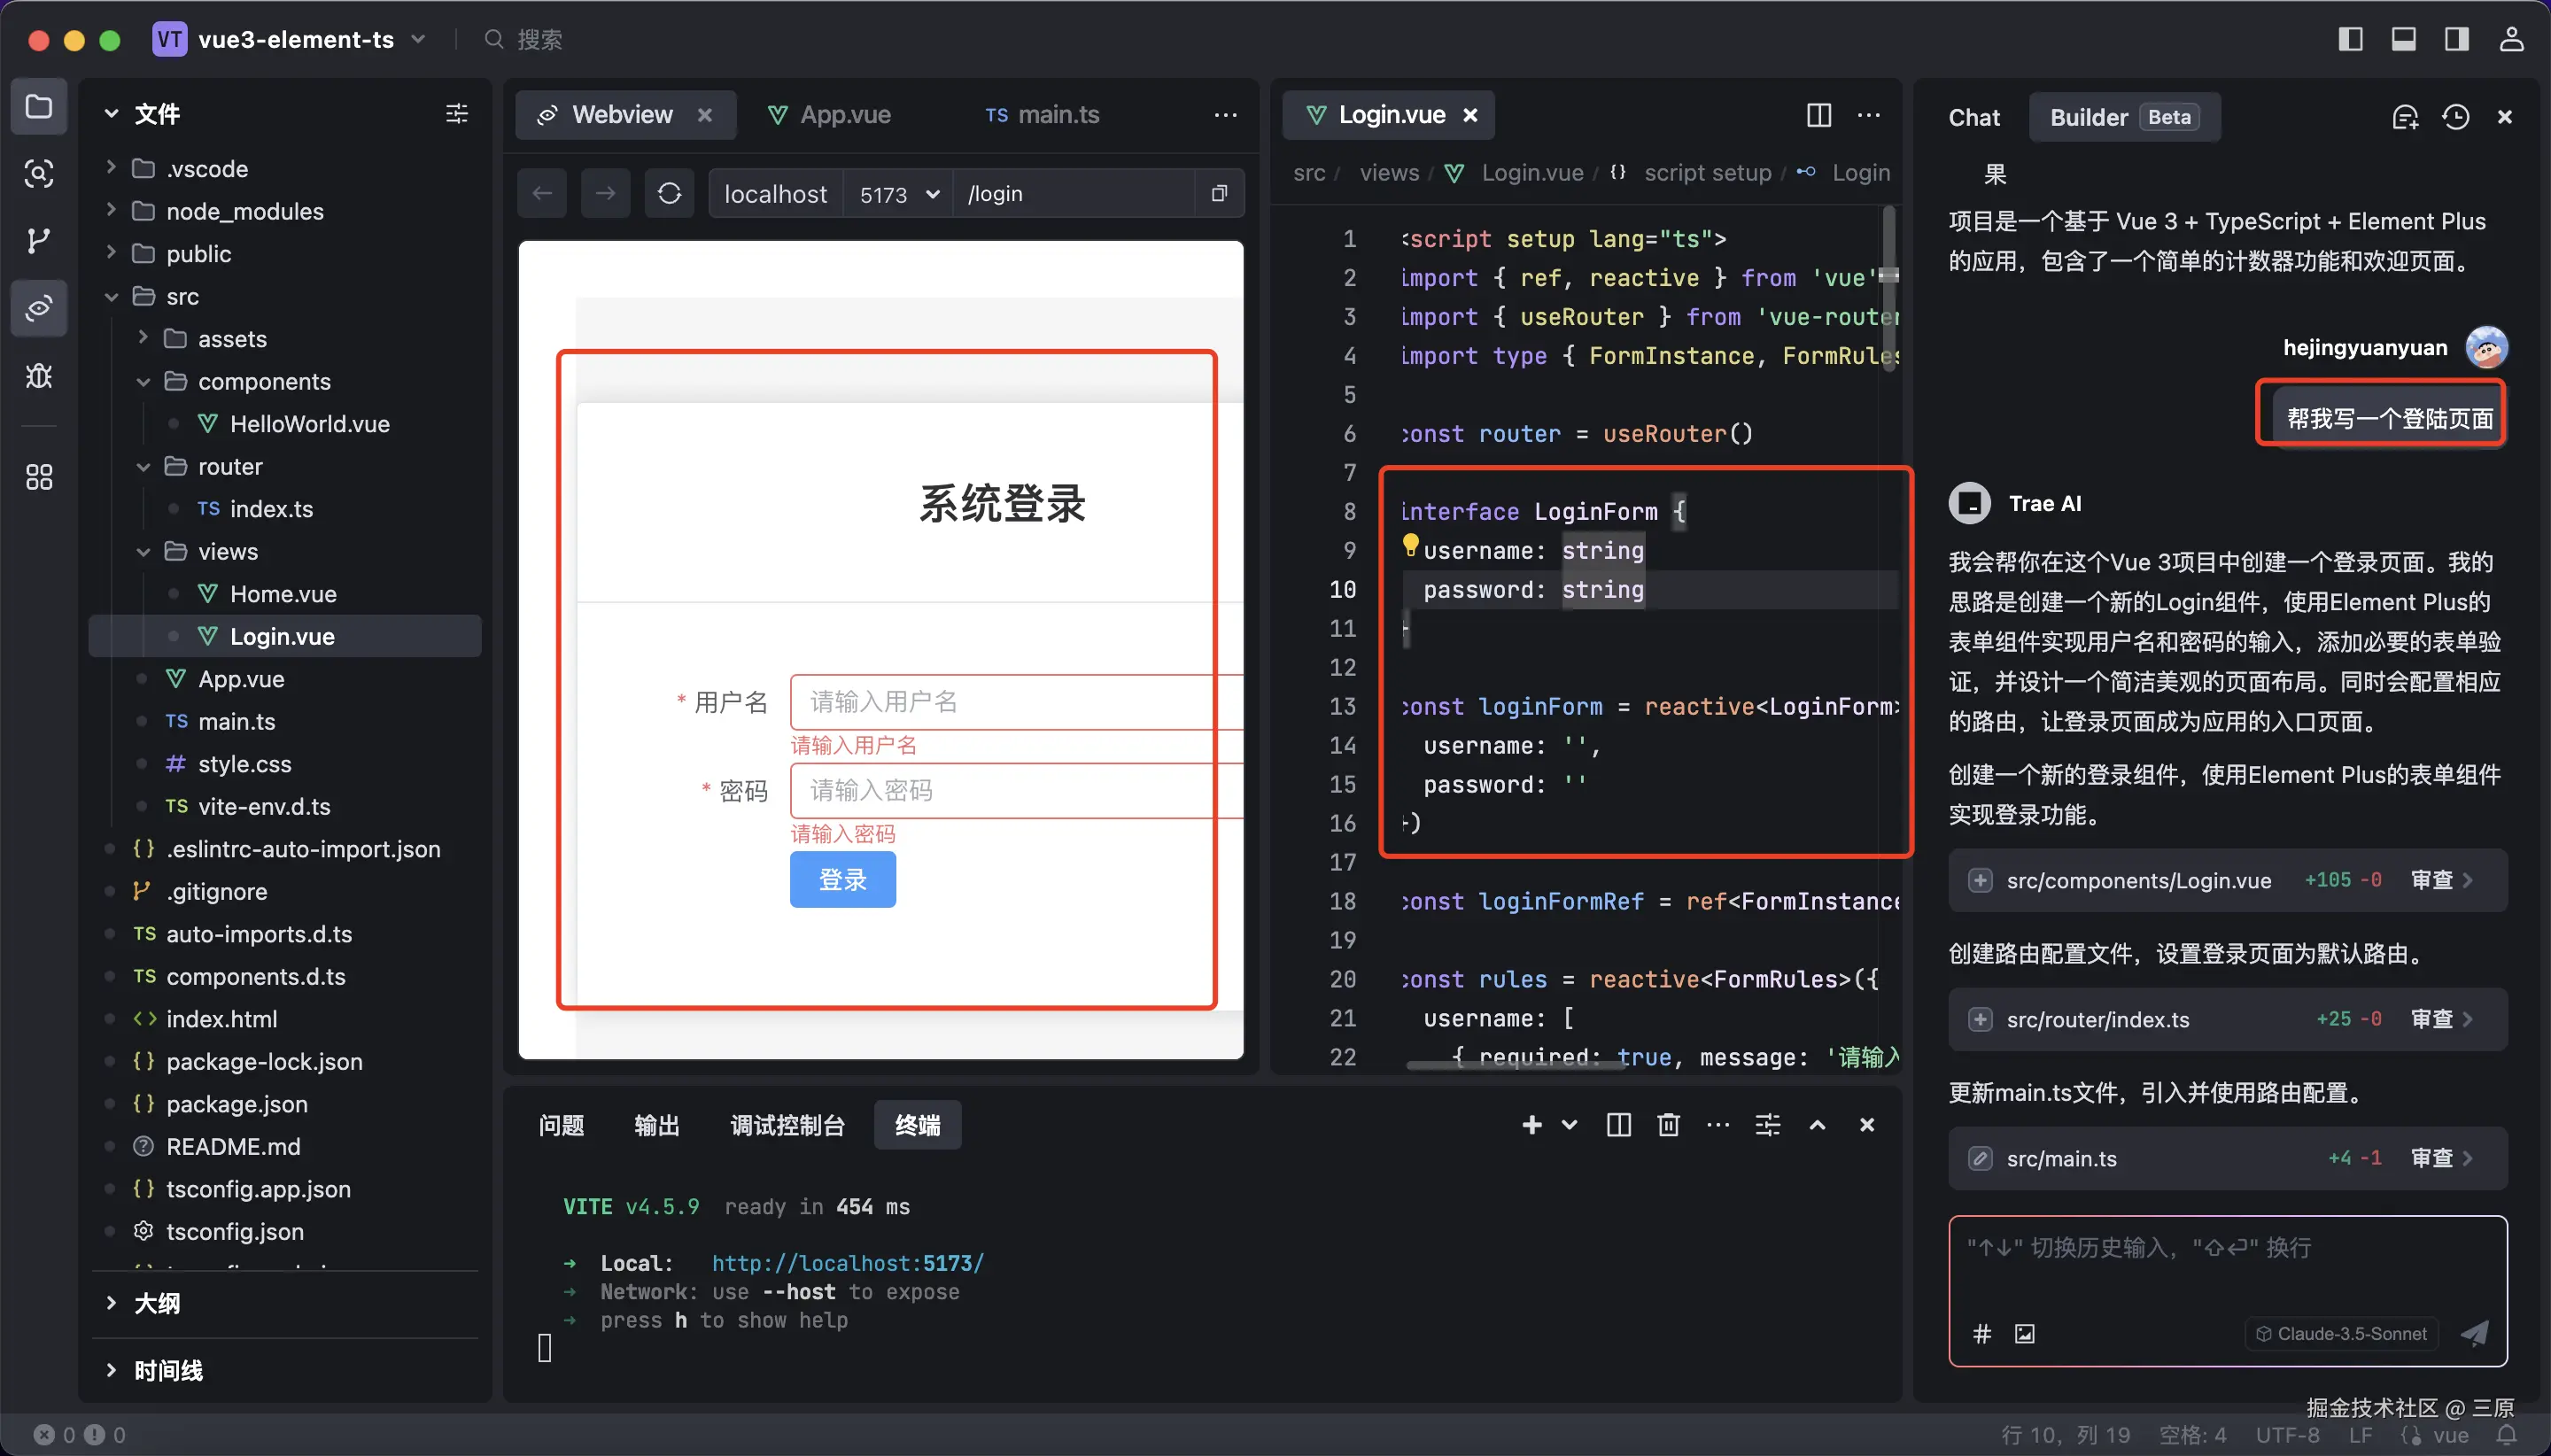The width and height of the screenshot is (2551, 1456).
Task: Open the Source Control sidebar icon
Action: 38,241
